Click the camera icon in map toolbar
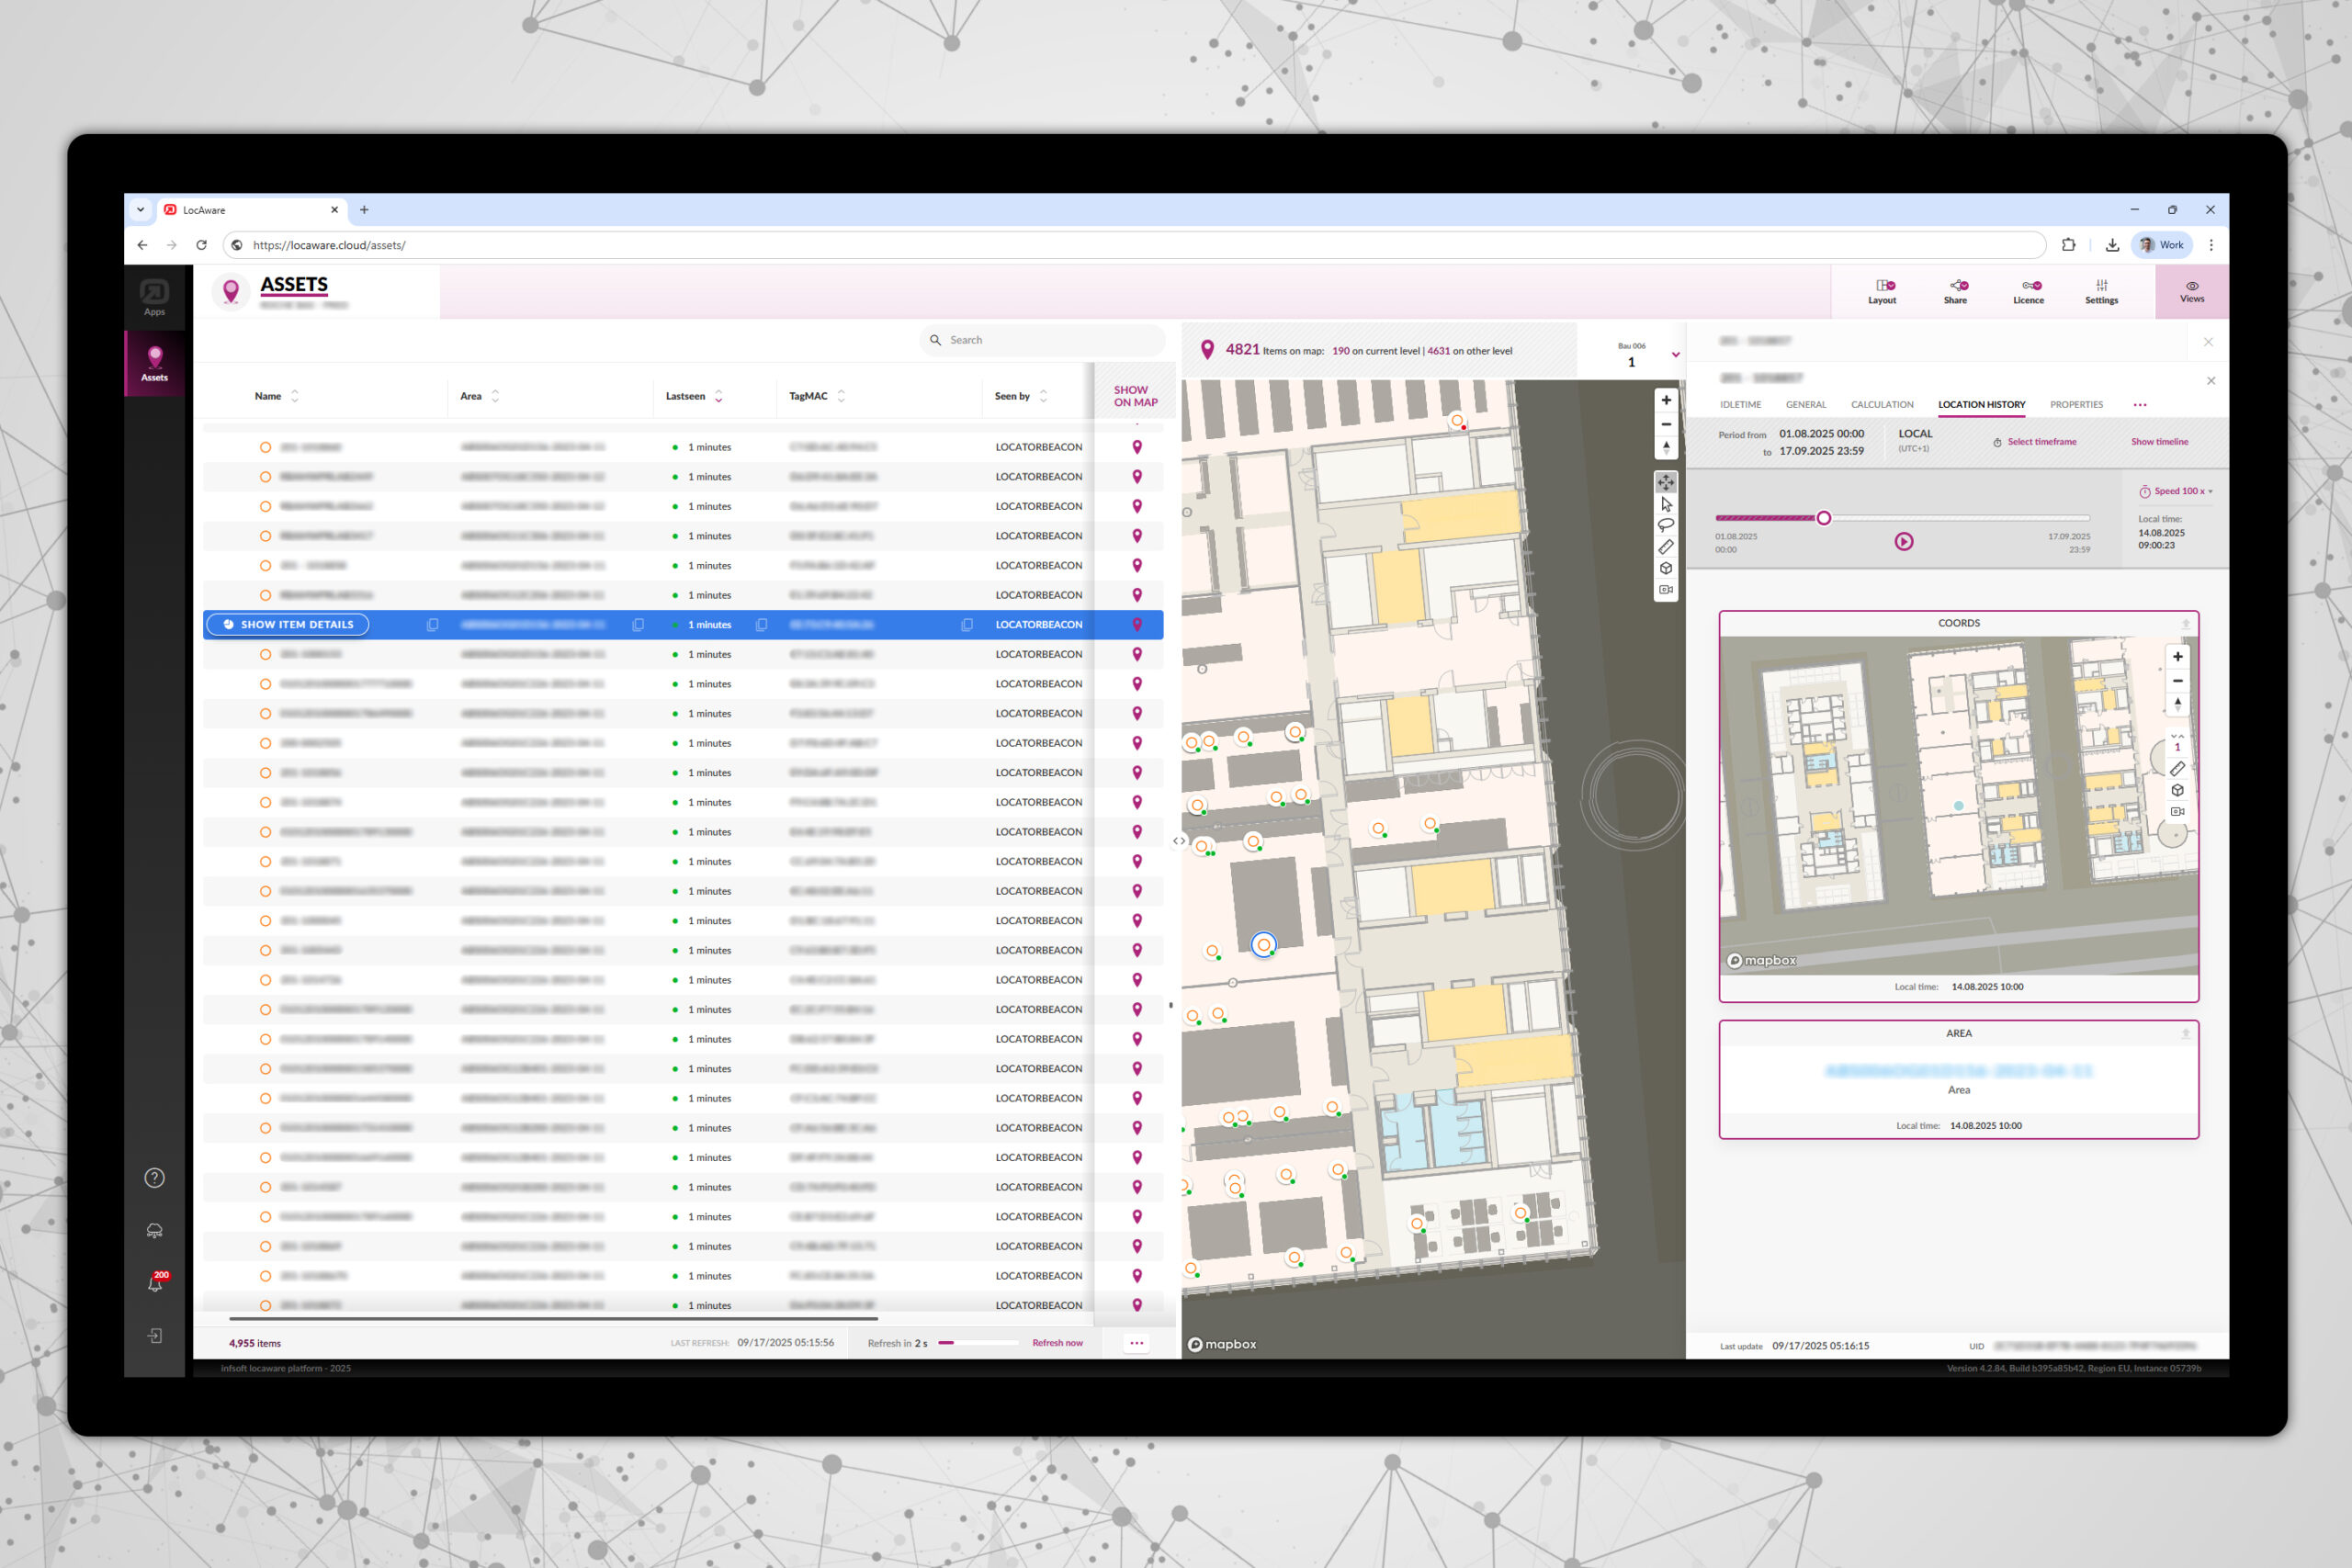Screen dimensions: 2352x1568 coord(1665,590)
